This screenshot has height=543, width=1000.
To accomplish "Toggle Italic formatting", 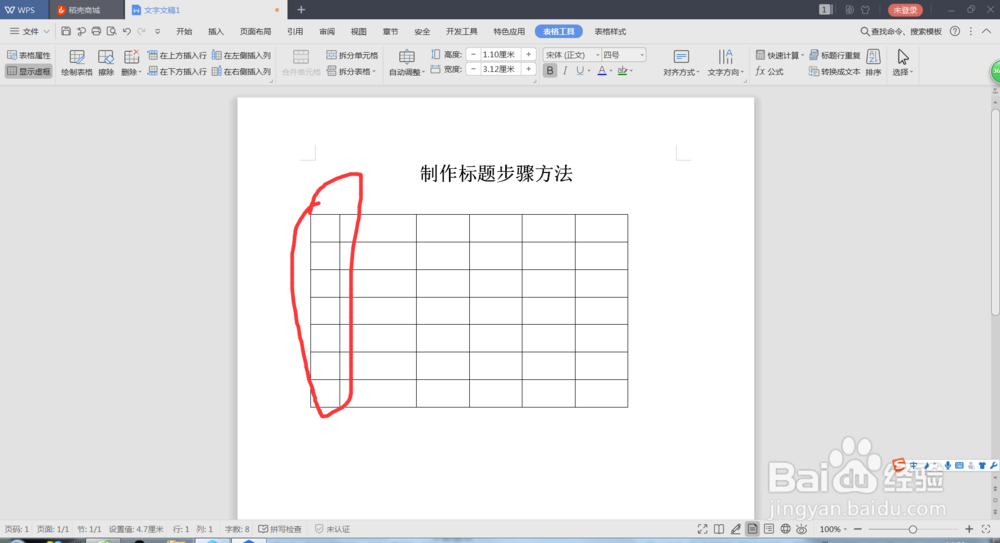I will click(x=565, y=71).
